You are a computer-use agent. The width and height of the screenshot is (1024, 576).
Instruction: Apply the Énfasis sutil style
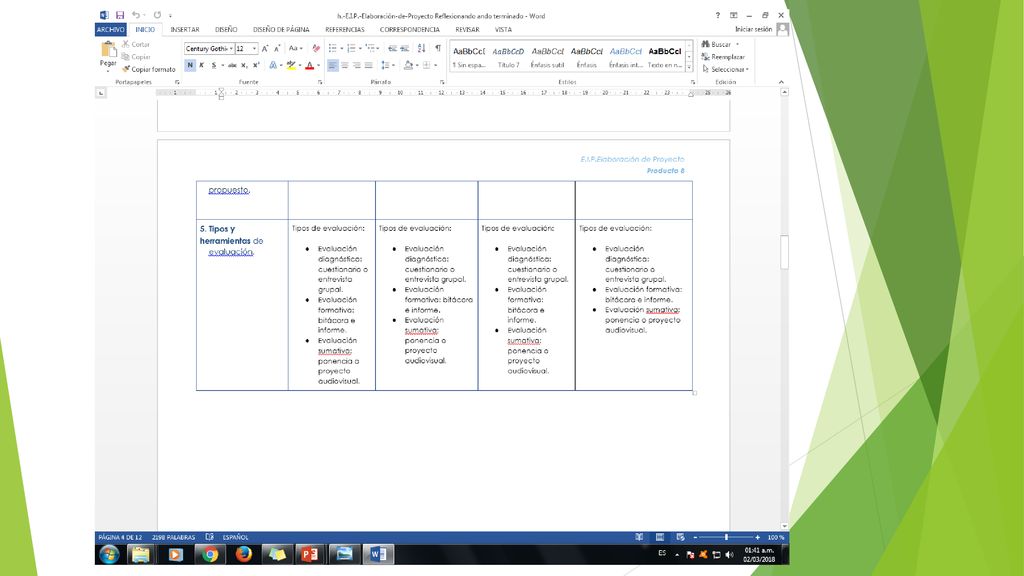[547, 57]
